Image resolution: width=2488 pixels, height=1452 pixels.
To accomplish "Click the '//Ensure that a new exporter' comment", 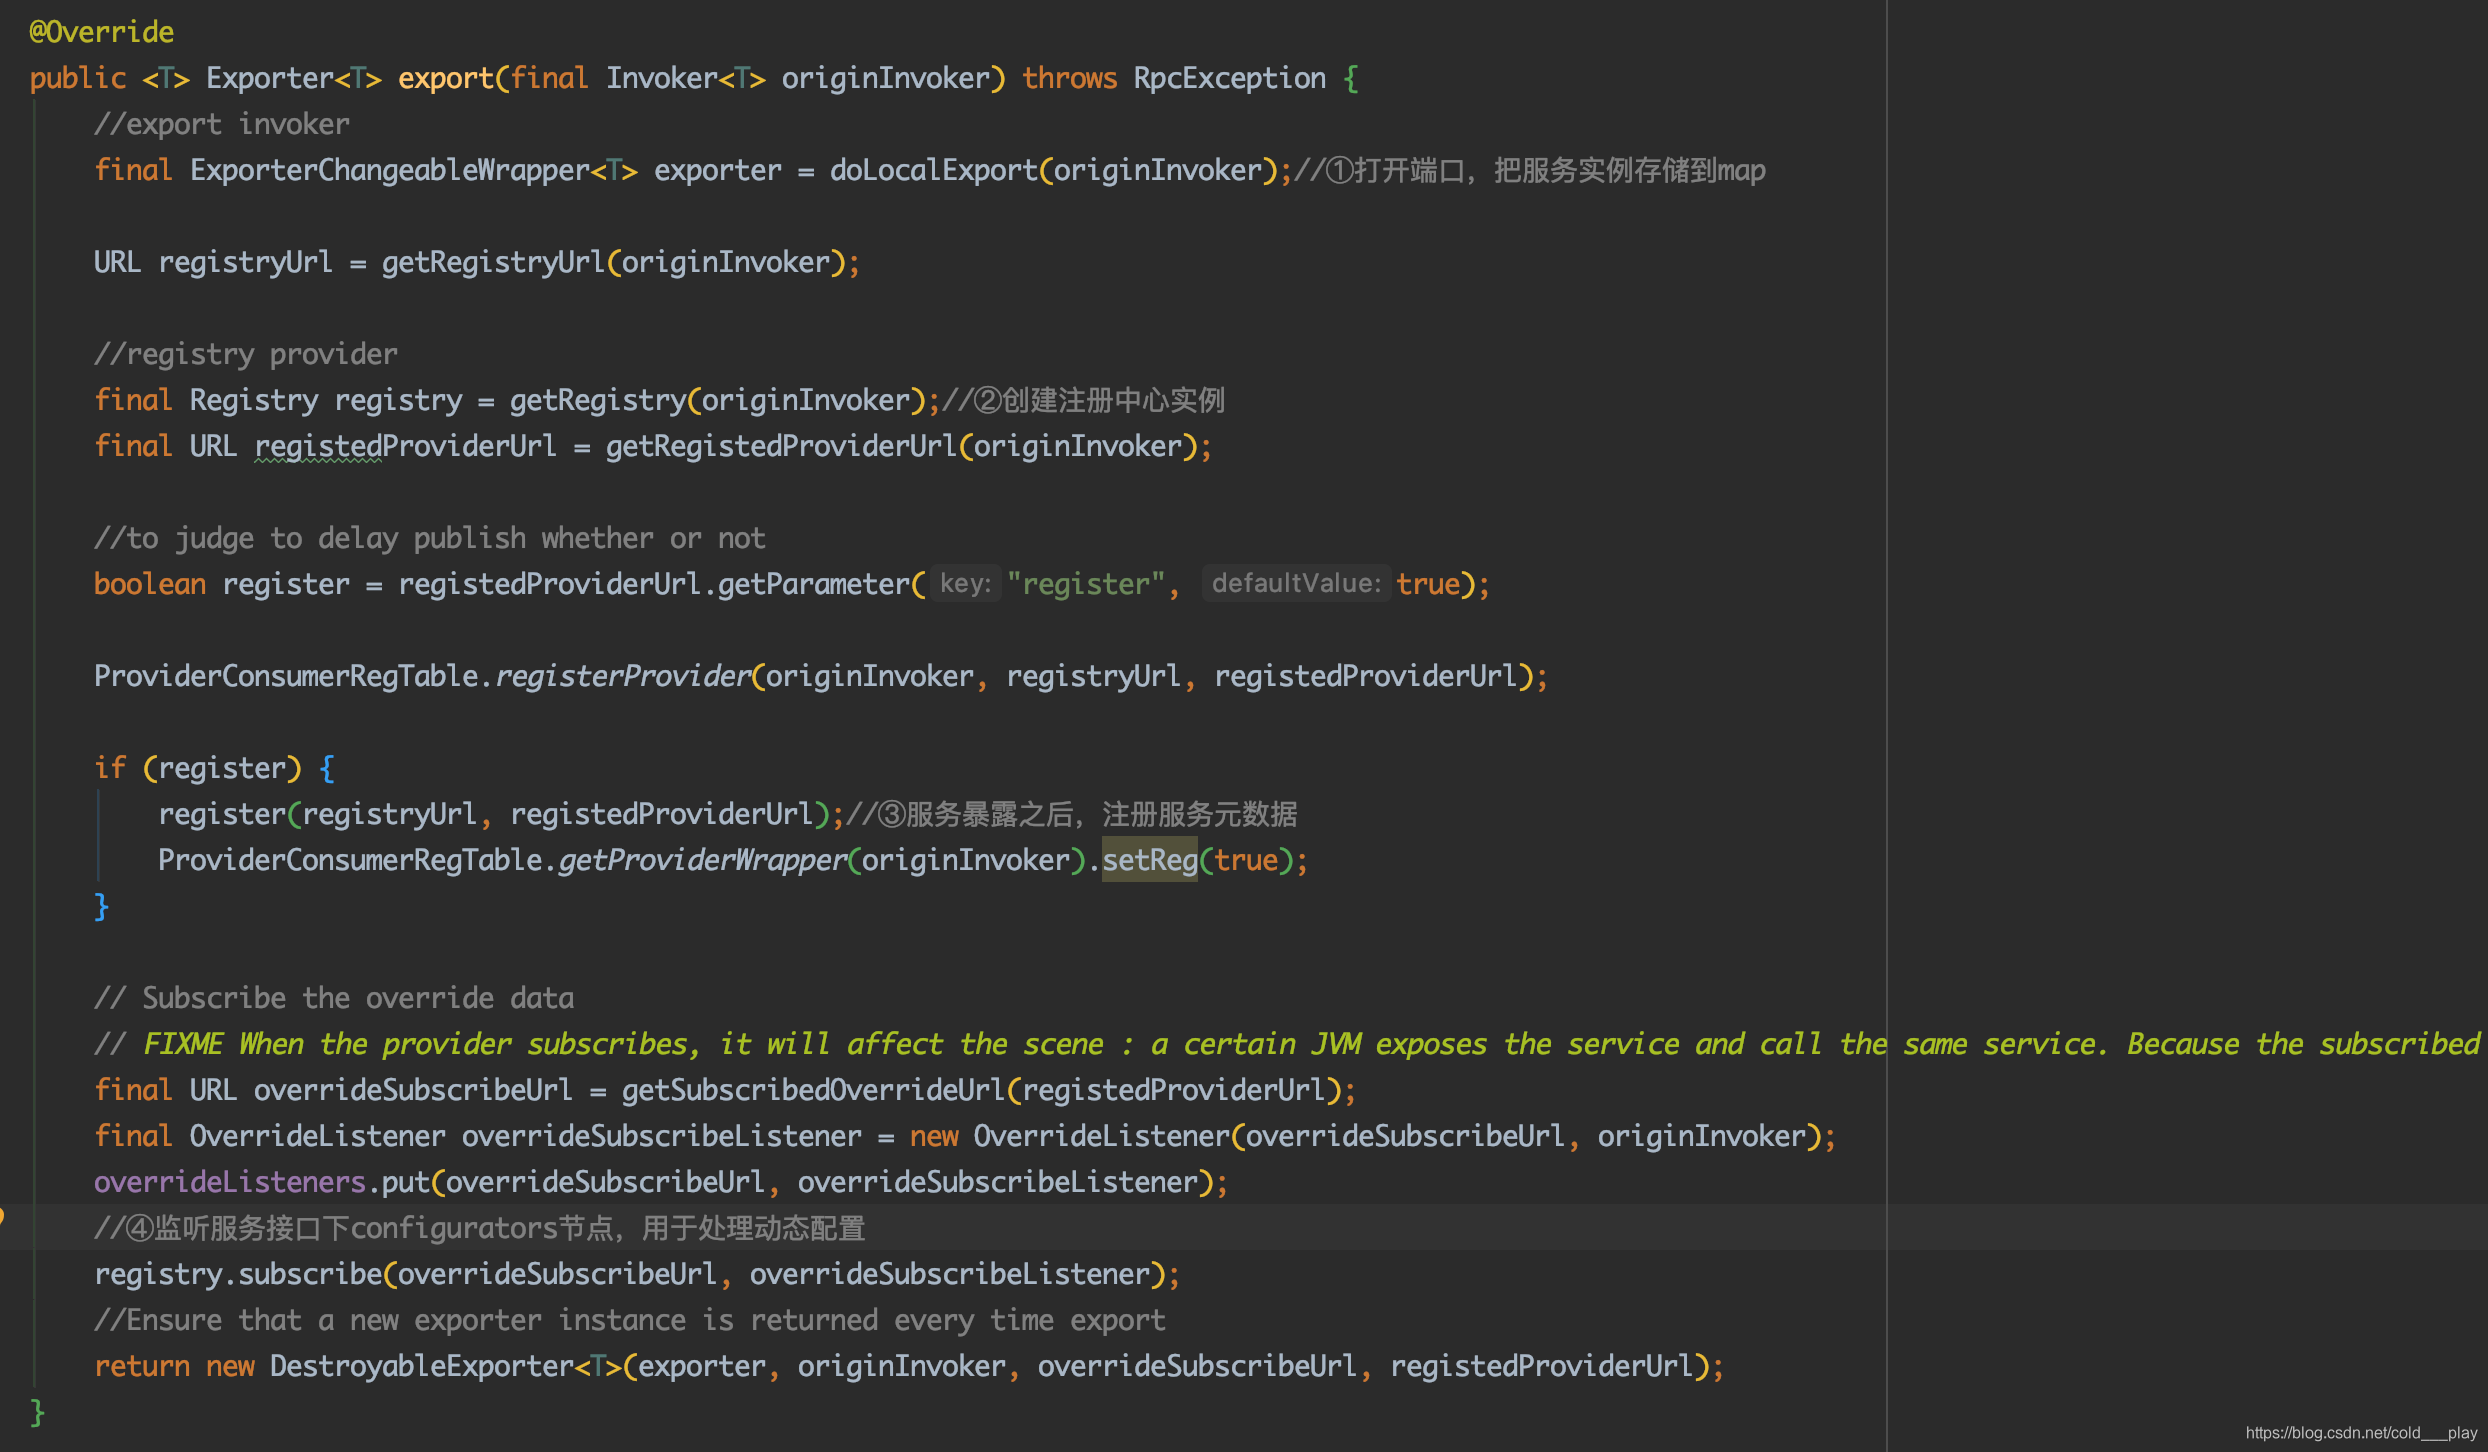I will click(630, 1320).
